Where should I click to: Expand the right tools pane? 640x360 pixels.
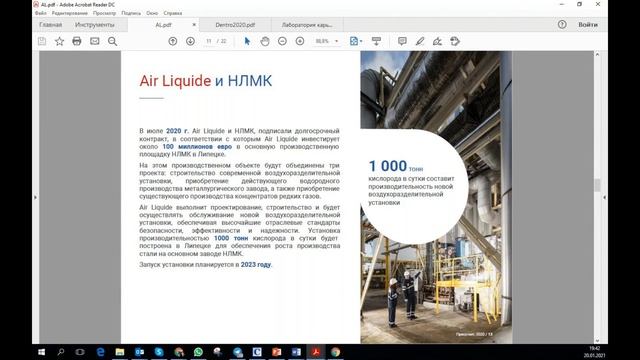tap(604, 197)
